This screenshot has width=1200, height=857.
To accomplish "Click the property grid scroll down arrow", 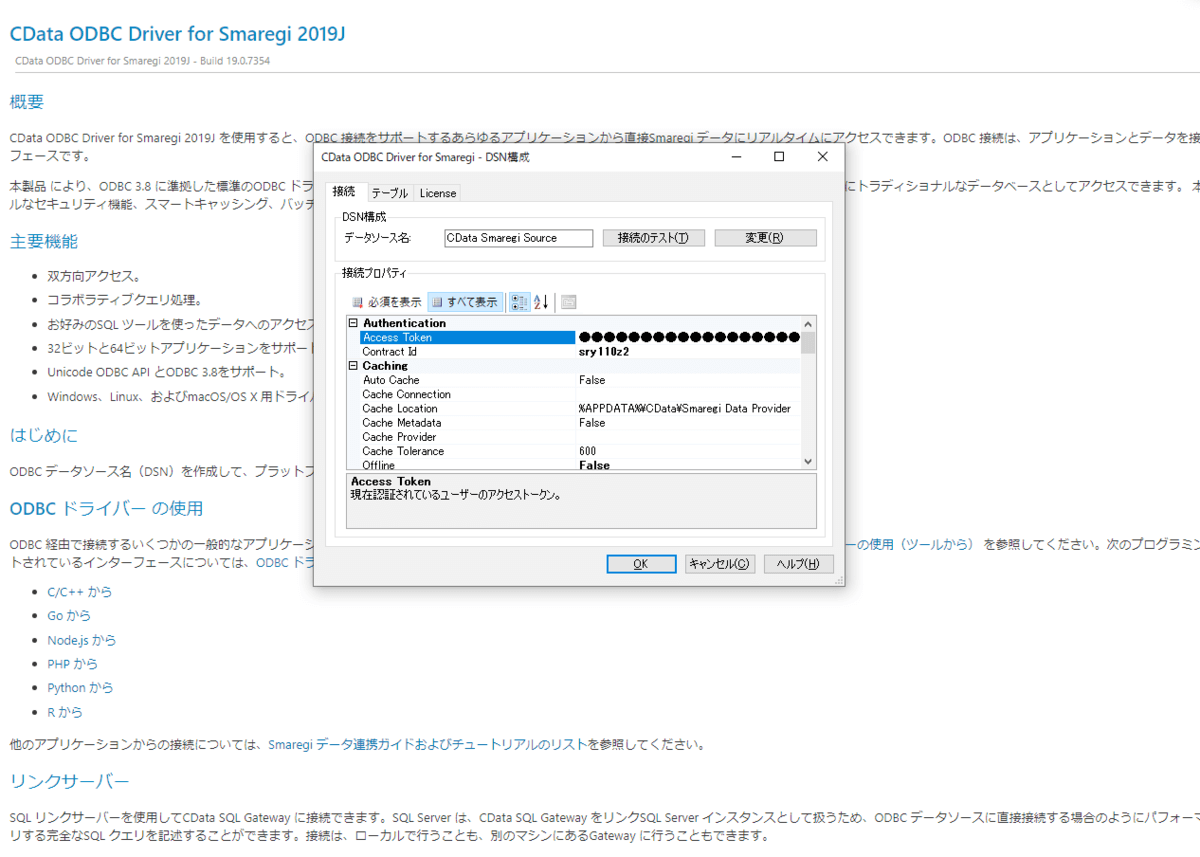I will pyautogui.click(x=808, y=461).
